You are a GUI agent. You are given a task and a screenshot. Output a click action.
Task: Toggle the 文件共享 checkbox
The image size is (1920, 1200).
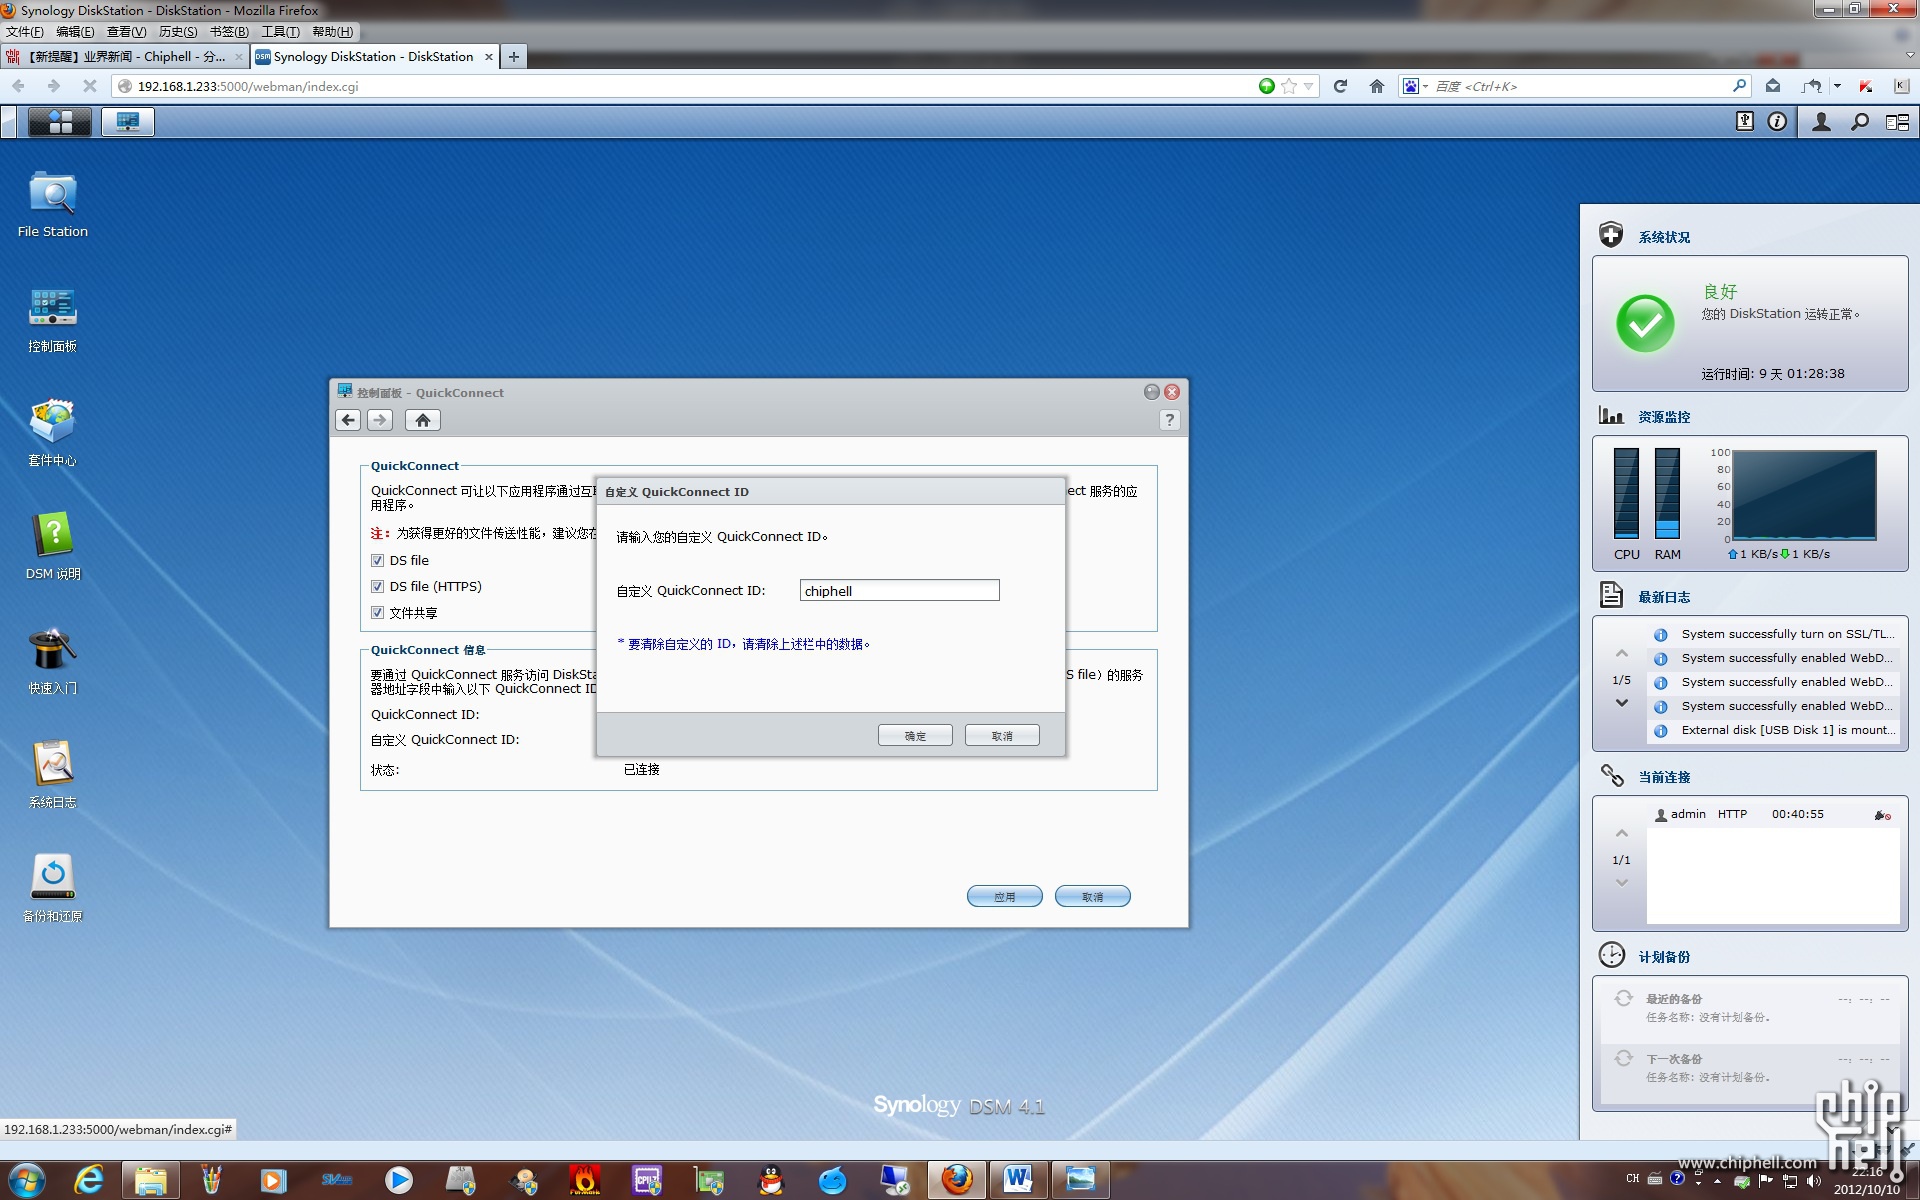378,613
